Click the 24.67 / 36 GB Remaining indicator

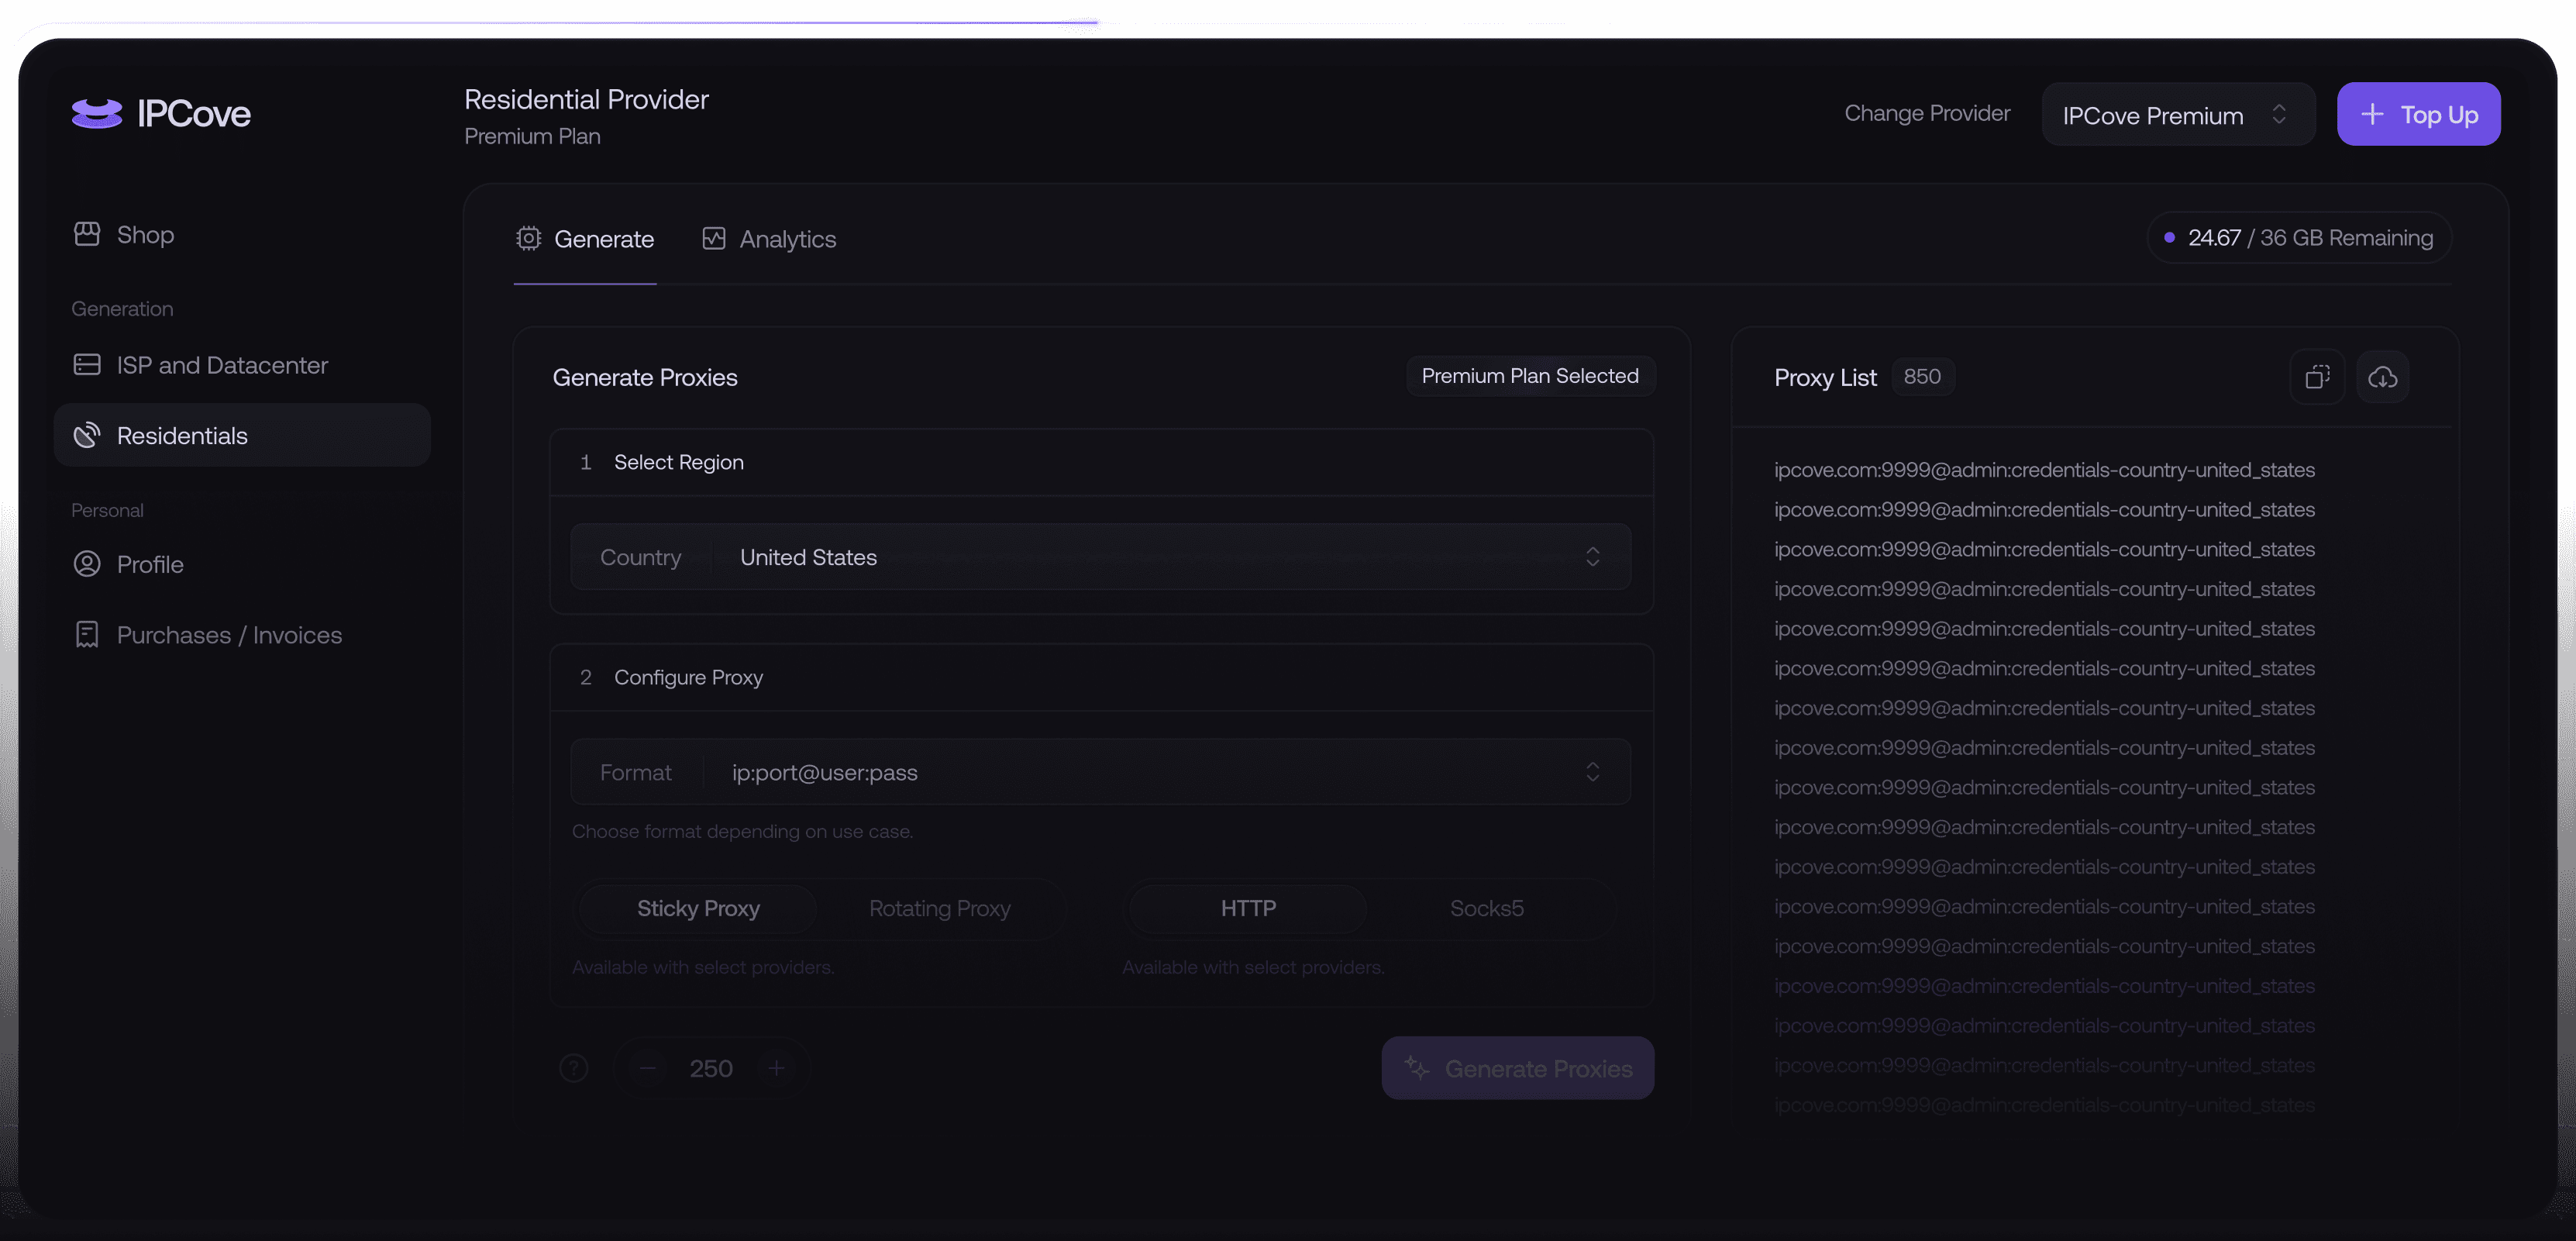point(2299,238)
